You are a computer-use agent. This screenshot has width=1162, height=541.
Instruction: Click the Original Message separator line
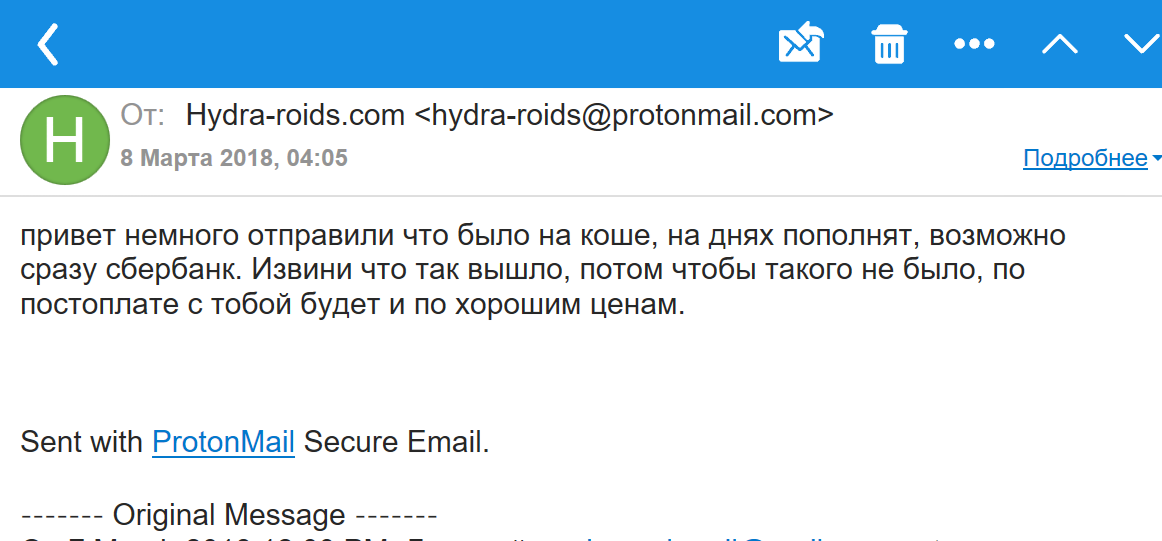(x=229, y=515)
